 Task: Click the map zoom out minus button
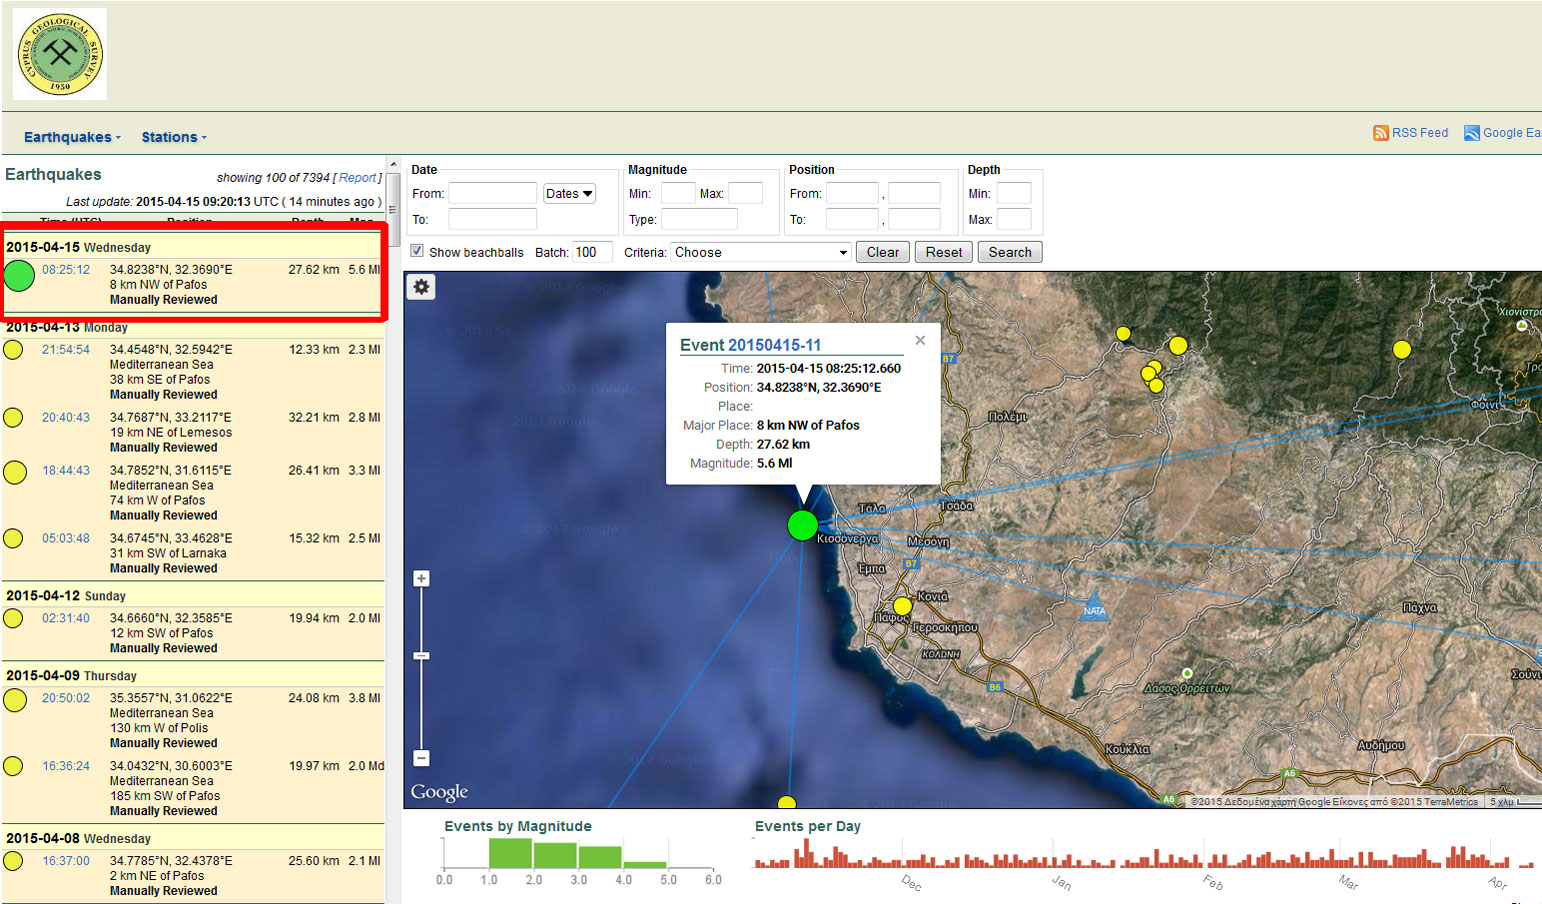[x=422, y=758]
